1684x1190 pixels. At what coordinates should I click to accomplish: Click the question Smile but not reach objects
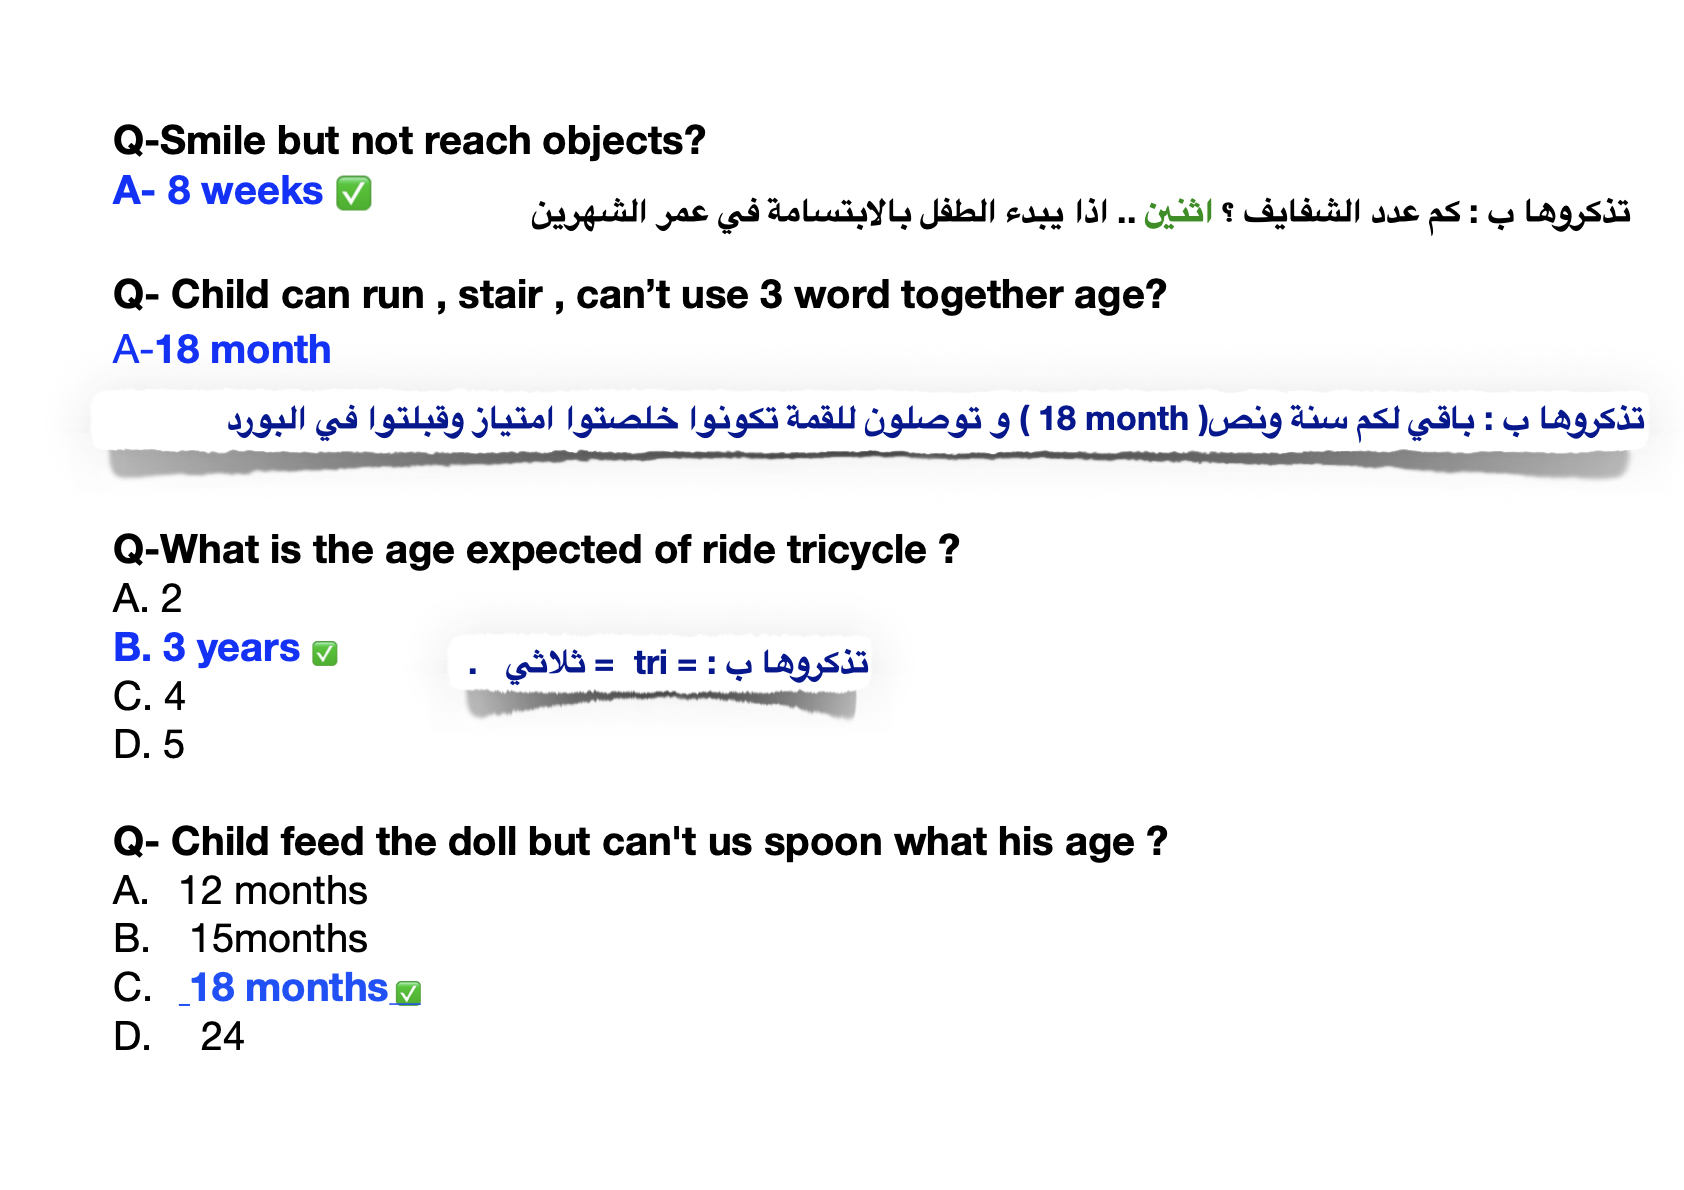410,141
